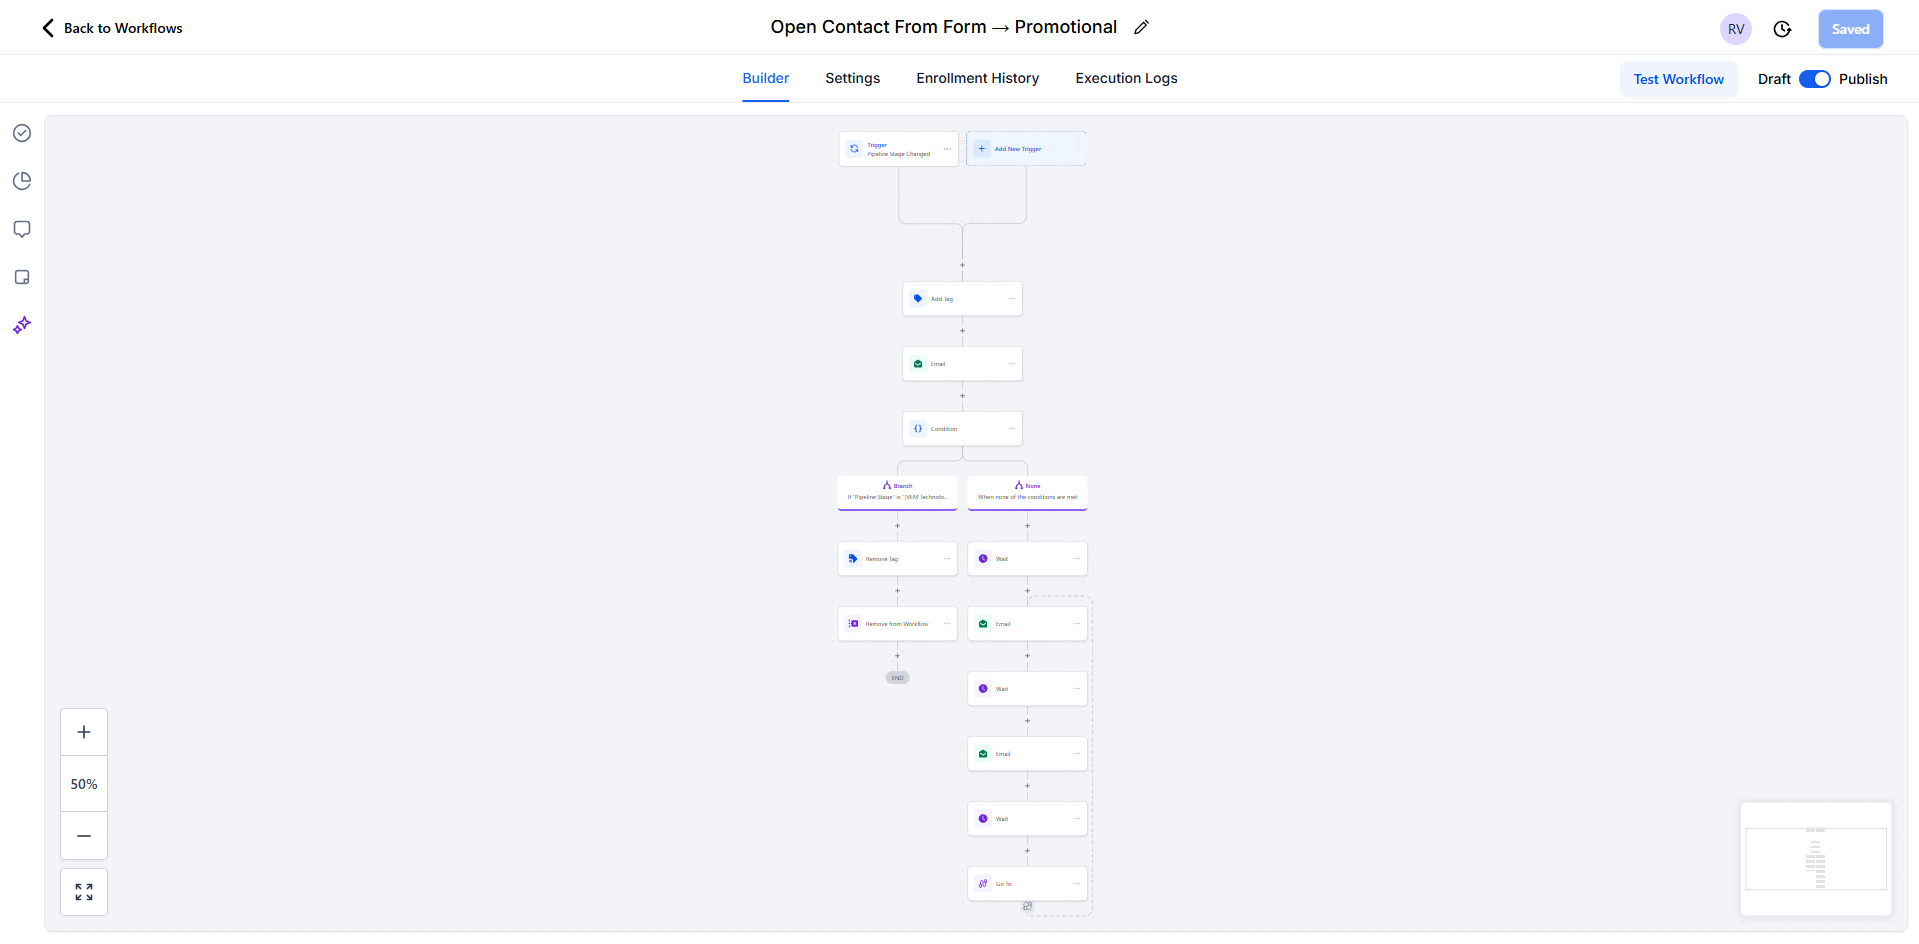Add step directly below Branch card
The height and width of the screenshot is (944, 1919).
pos(897,526)
